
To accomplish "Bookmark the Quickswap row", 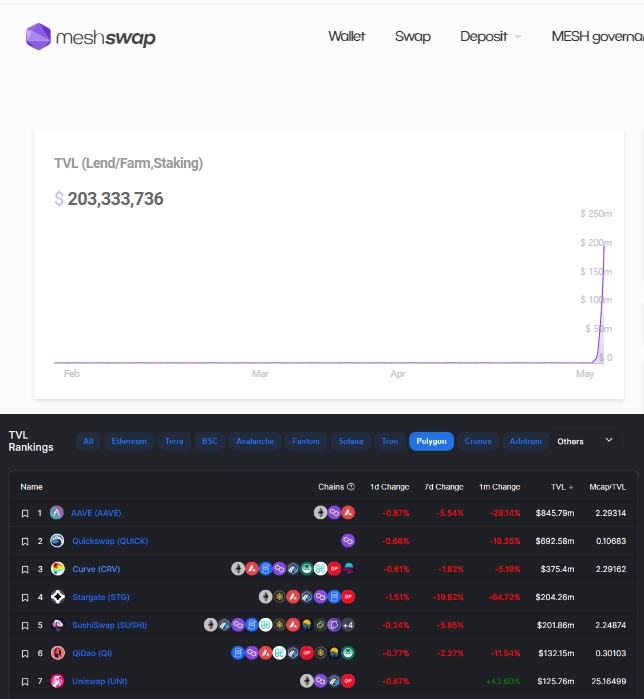I will pyautogui.click(x=25, y=541).
